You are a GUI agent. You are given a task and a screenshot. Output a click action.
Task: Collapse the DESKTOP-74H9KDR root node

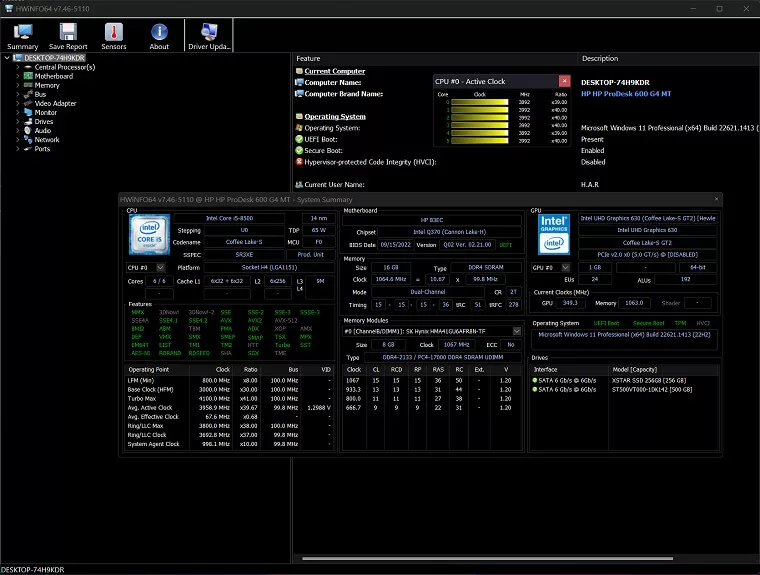[x=7, y=58]
